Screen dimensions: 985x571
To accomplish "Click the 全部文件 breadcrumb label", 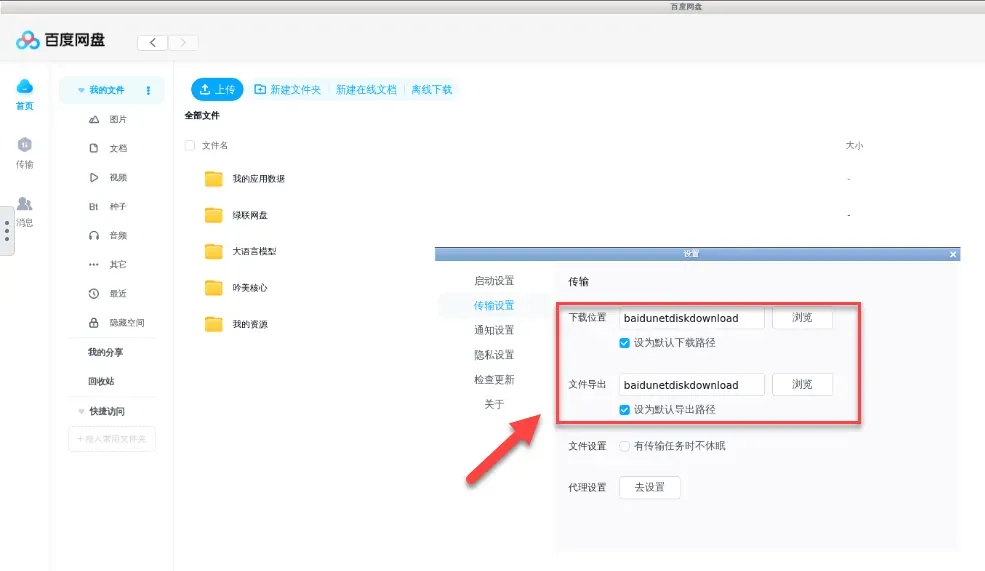I will [x=202, y=116].
